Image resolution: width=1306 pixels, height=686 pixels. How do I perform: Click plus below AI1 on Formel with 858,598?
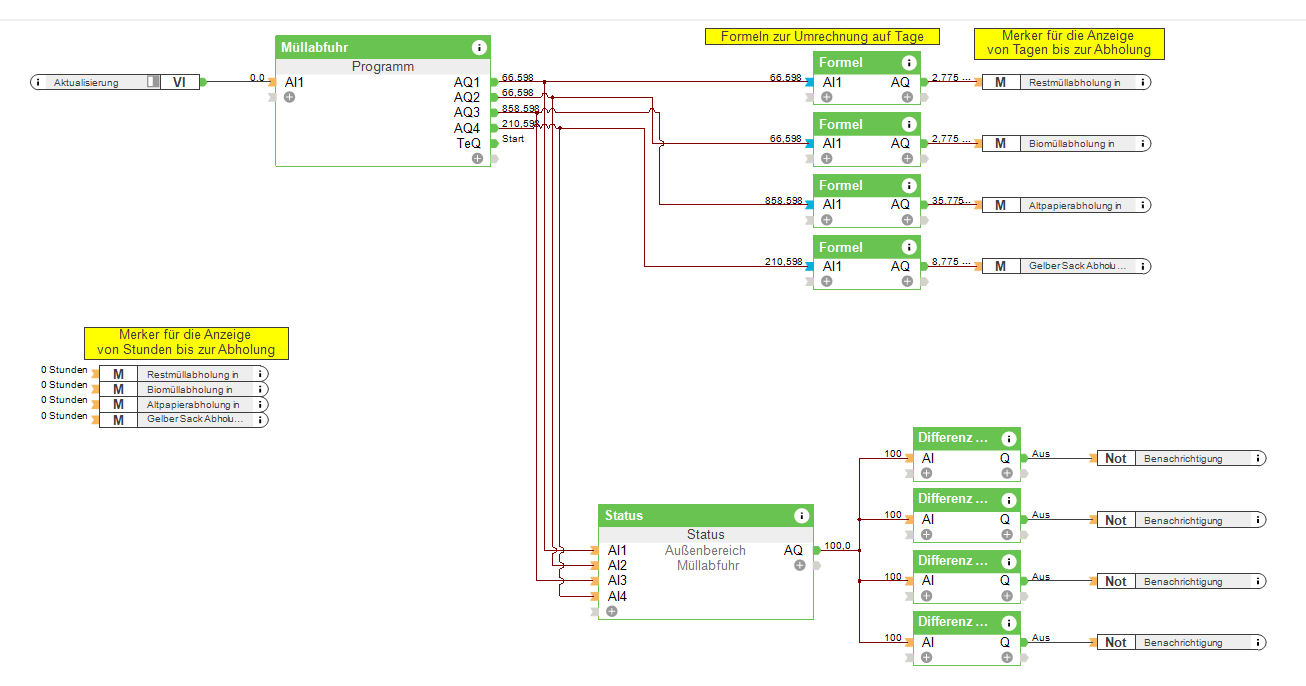827,220
